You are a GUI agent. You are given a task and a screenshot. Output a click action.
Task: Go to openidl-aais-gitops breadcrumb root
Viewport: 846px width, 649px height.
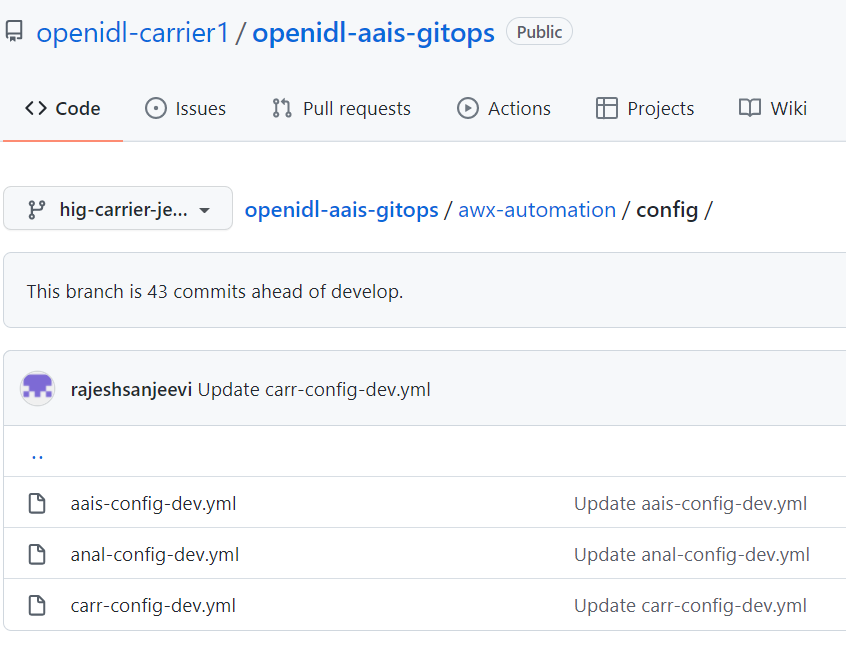(342, 210)
